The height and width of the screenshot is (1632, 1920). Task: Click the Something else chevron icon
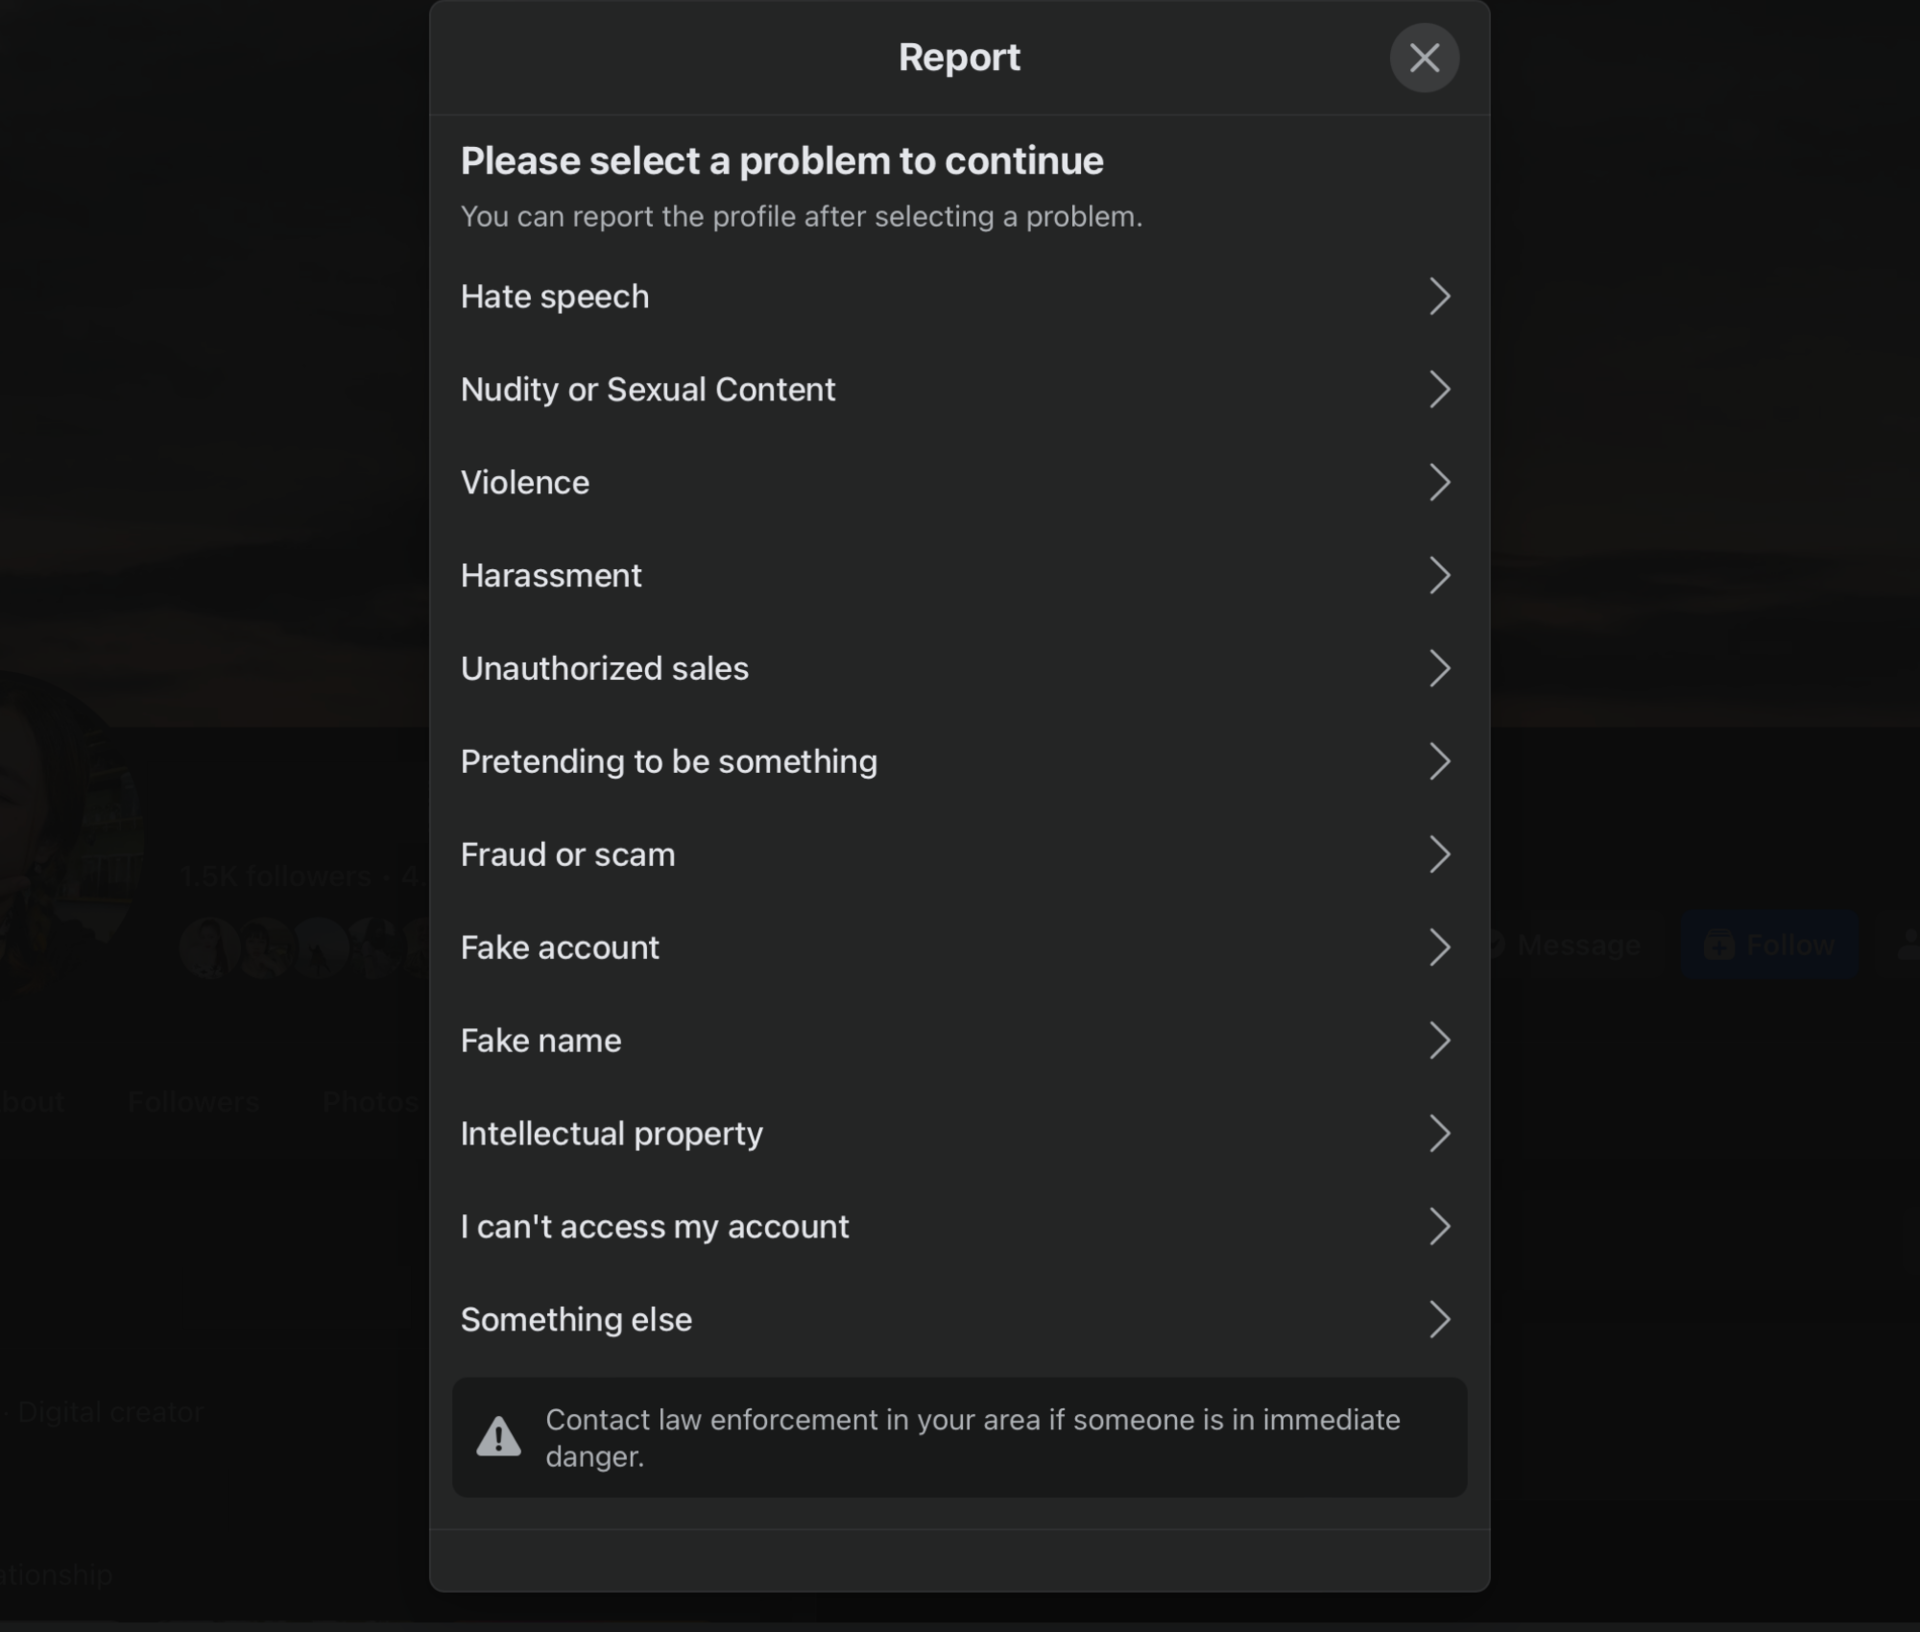pyautogui.click(x=1439, y=1320)
